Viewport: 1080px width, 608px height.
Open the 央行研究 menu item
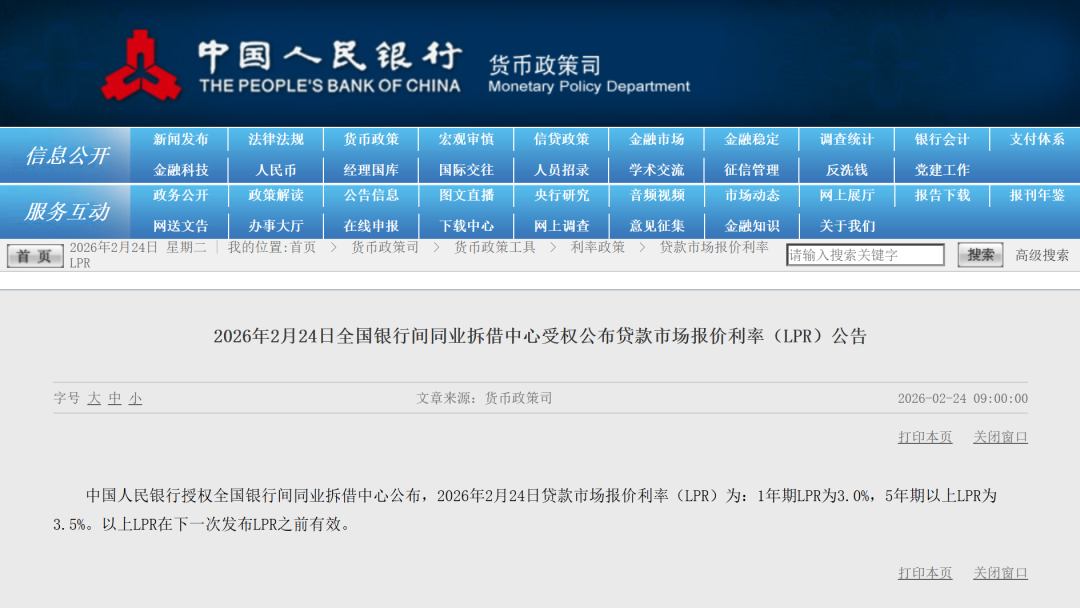pyautogui.click(x=562, y=196)
